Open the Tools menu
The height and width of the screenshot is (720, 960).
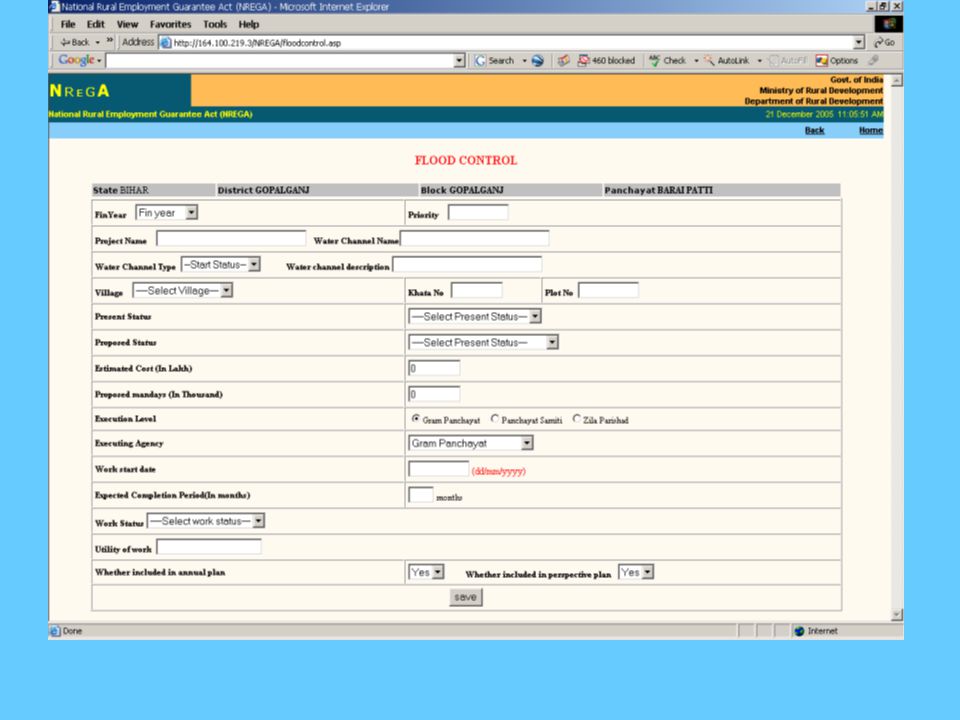215,24
